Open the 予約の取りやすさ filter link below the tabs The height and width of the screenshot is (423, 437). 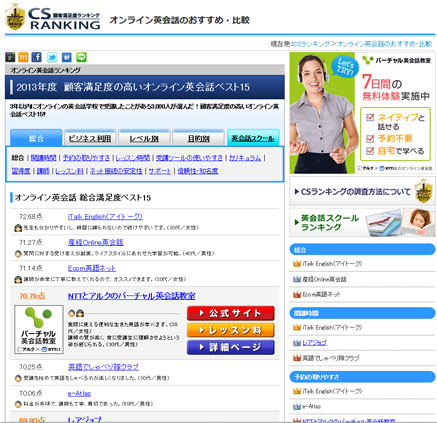coord(86,158)
